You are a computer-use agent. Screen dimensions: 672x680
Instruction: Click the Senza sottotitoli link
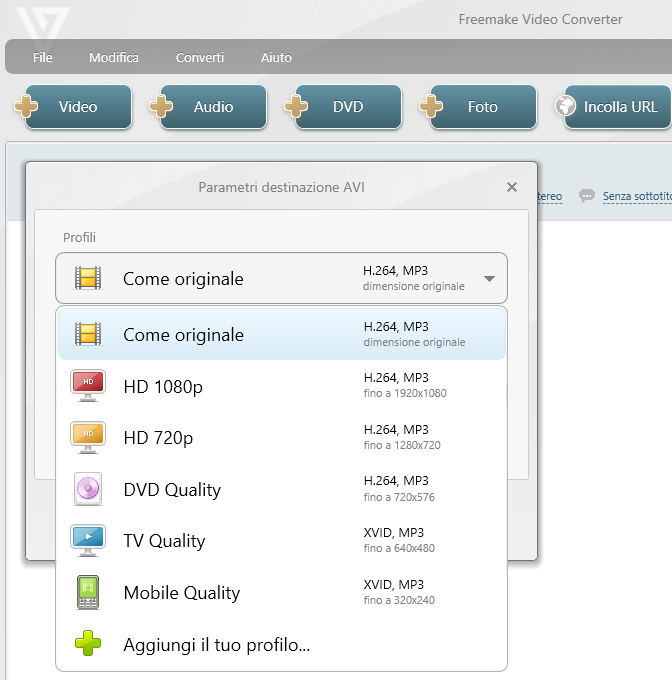tap(637, 196)
